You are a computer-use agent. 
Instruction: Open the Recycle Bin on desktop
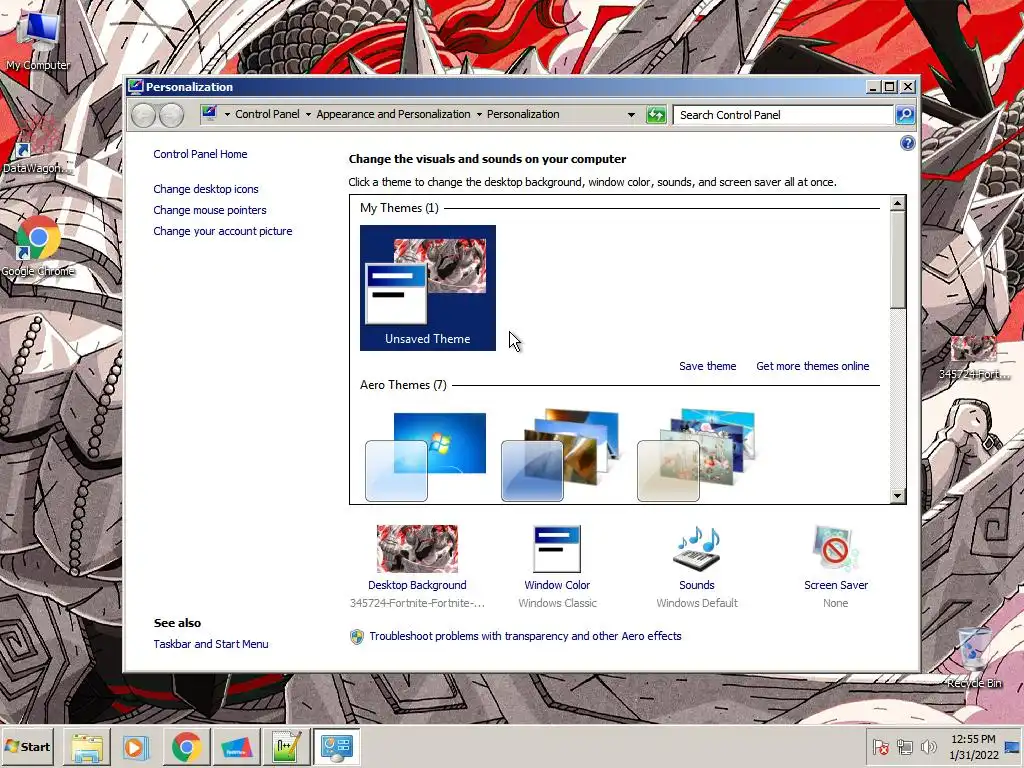(974, 658)
